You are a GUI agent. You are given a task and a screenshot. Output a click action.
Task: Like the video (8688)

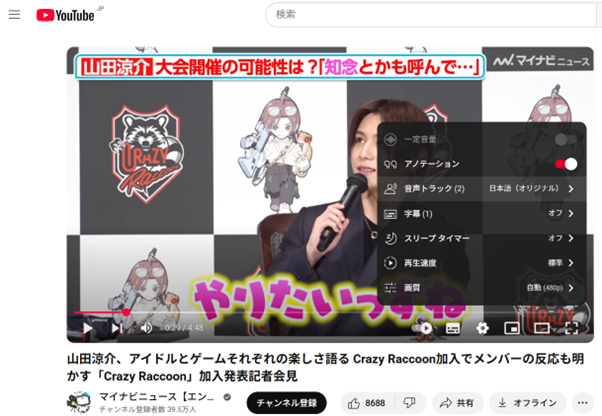pos(367,403)
